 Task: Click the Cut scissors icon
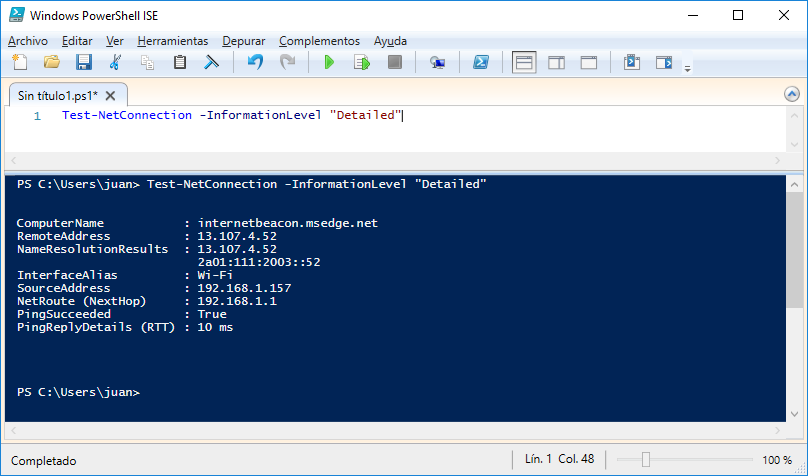coord(115,62)
